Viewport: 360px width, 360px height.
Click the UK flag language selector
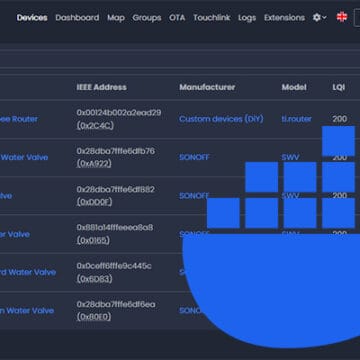point(342,17)
